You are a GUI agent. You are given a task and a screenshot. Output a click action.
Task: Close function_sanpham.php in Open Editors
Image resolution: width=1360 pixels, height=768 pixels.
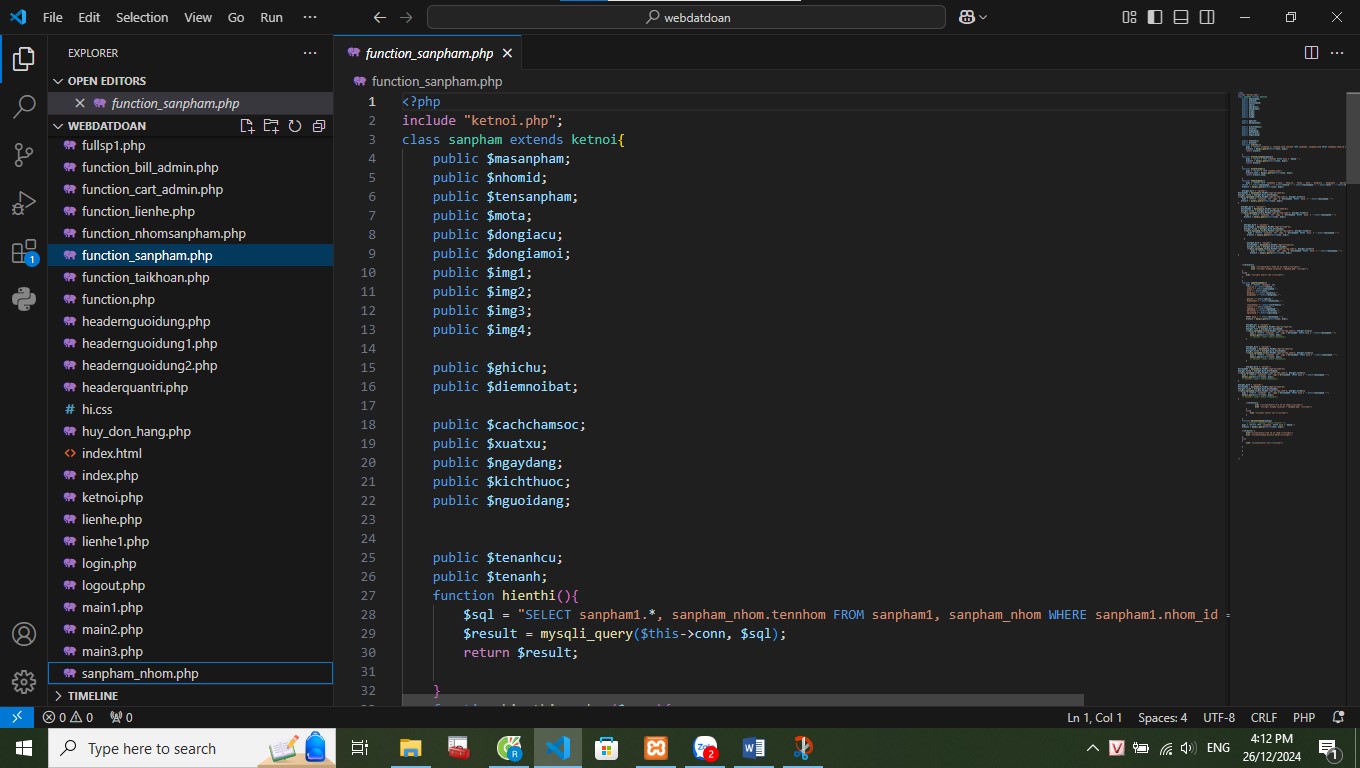[x=80, y=103]
